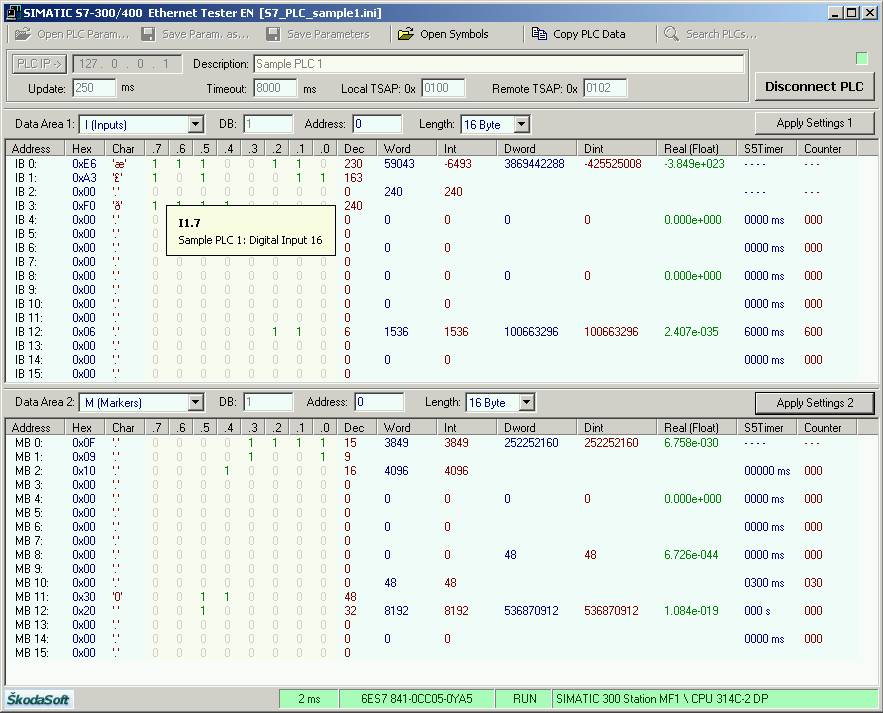This screenshot has width=883, height=713.
Task: Toggle bit .2 of IB 12
Action: (275, 332)
